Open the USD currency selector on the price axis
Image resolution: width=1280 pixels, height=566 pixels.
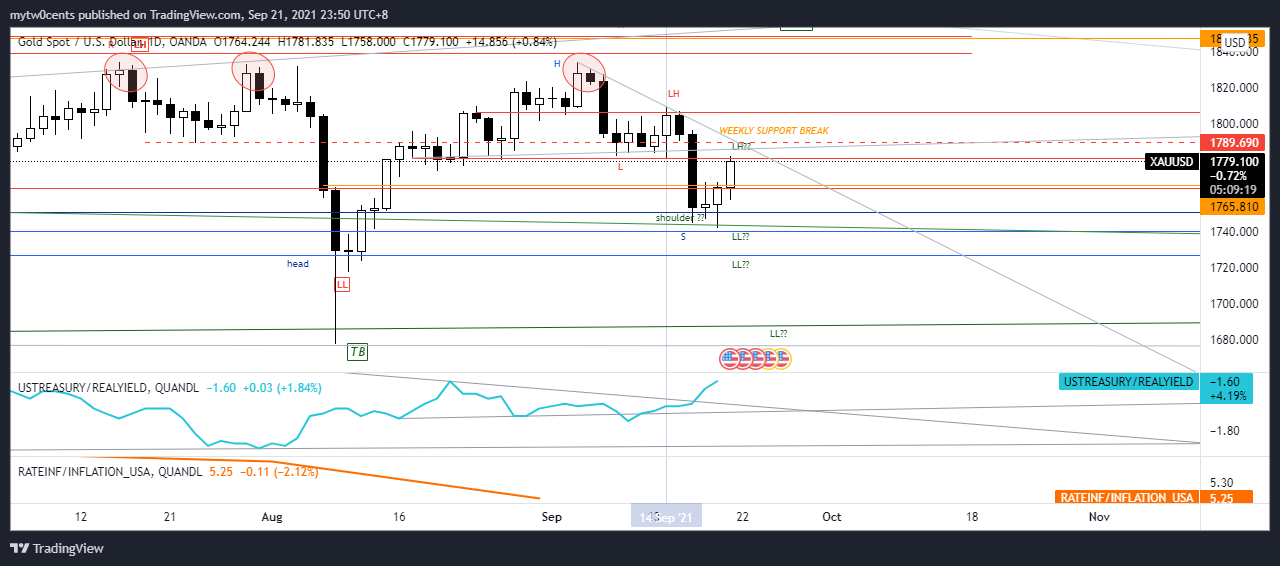tap(1235, 42)
